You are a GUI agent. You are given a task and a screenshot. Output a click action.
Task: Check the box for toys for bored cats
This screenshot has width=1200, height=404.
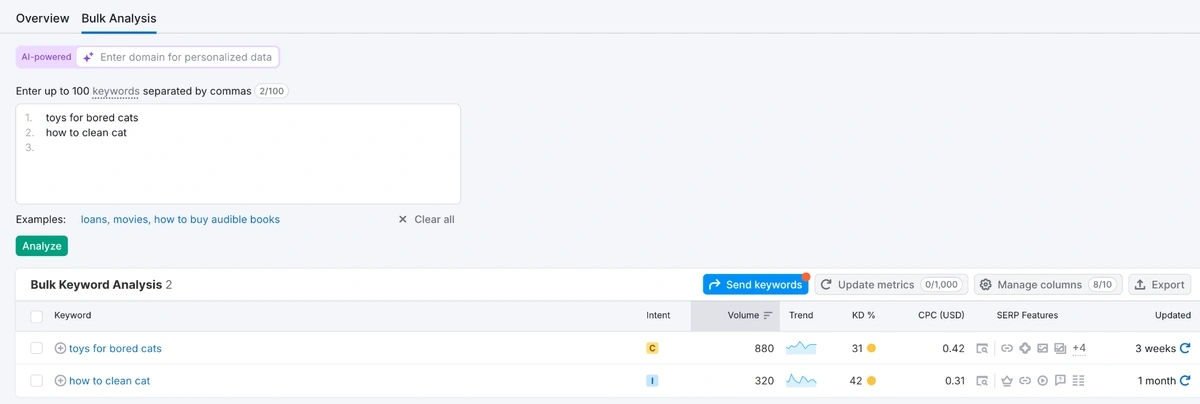(36, 348)
